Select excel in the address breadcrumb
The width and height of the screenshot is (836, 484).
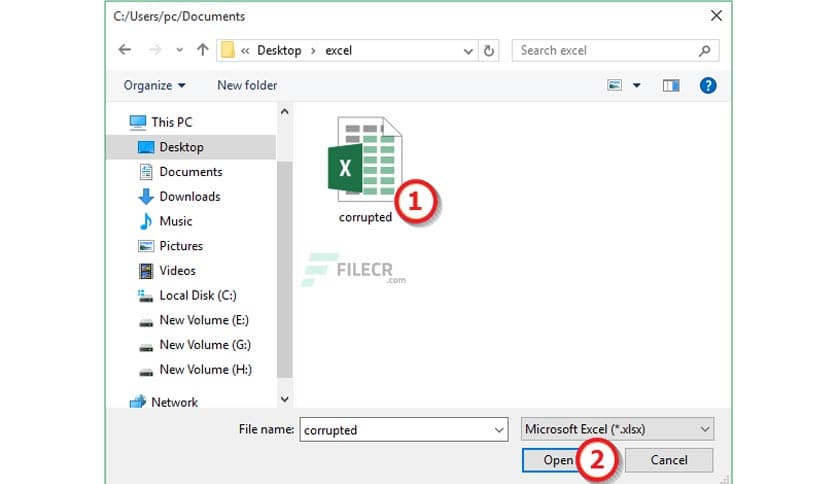click(339, 51)
